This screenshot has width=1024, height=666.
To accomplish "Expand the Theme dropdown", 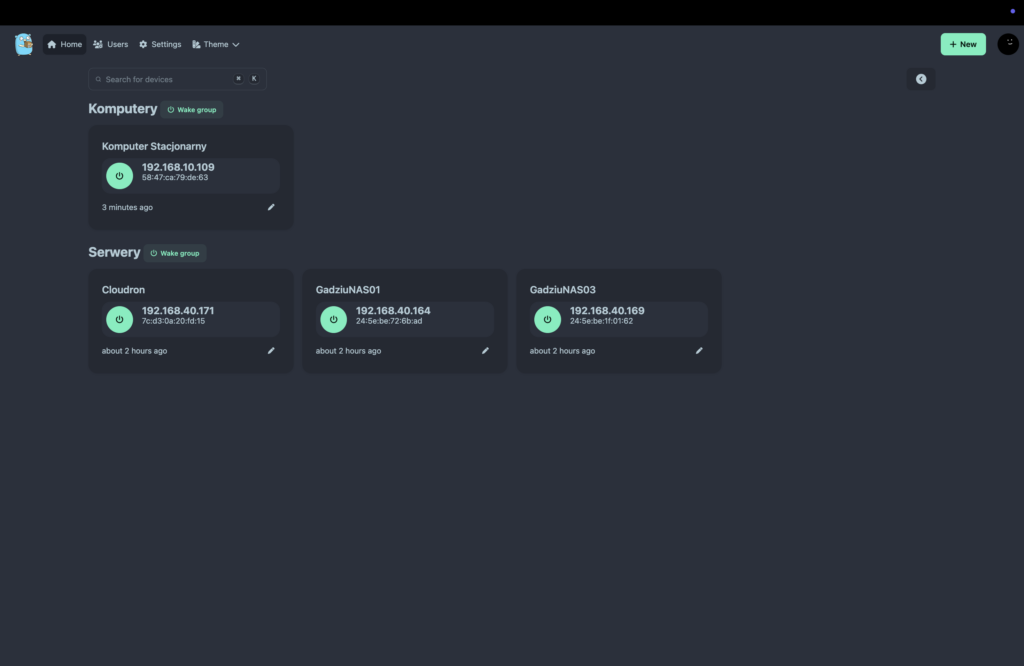I will coord(216,44).
